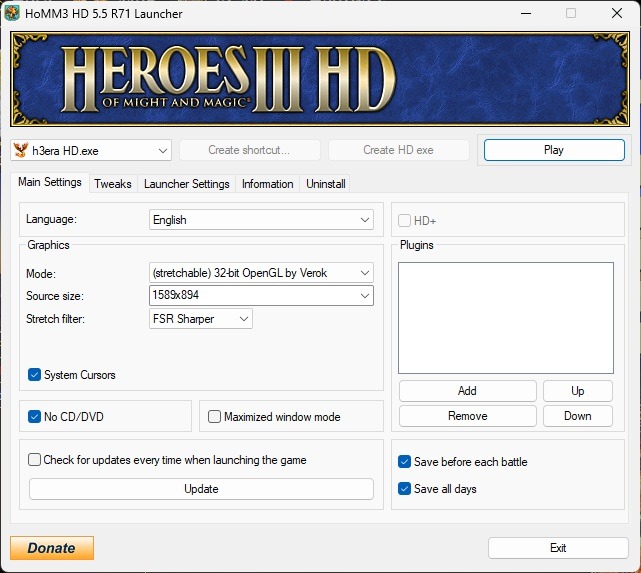Enable Maximized window mode checkbox
Viewport: 641px width, 573px height.
pyautogui.click(x=214, y=416)
